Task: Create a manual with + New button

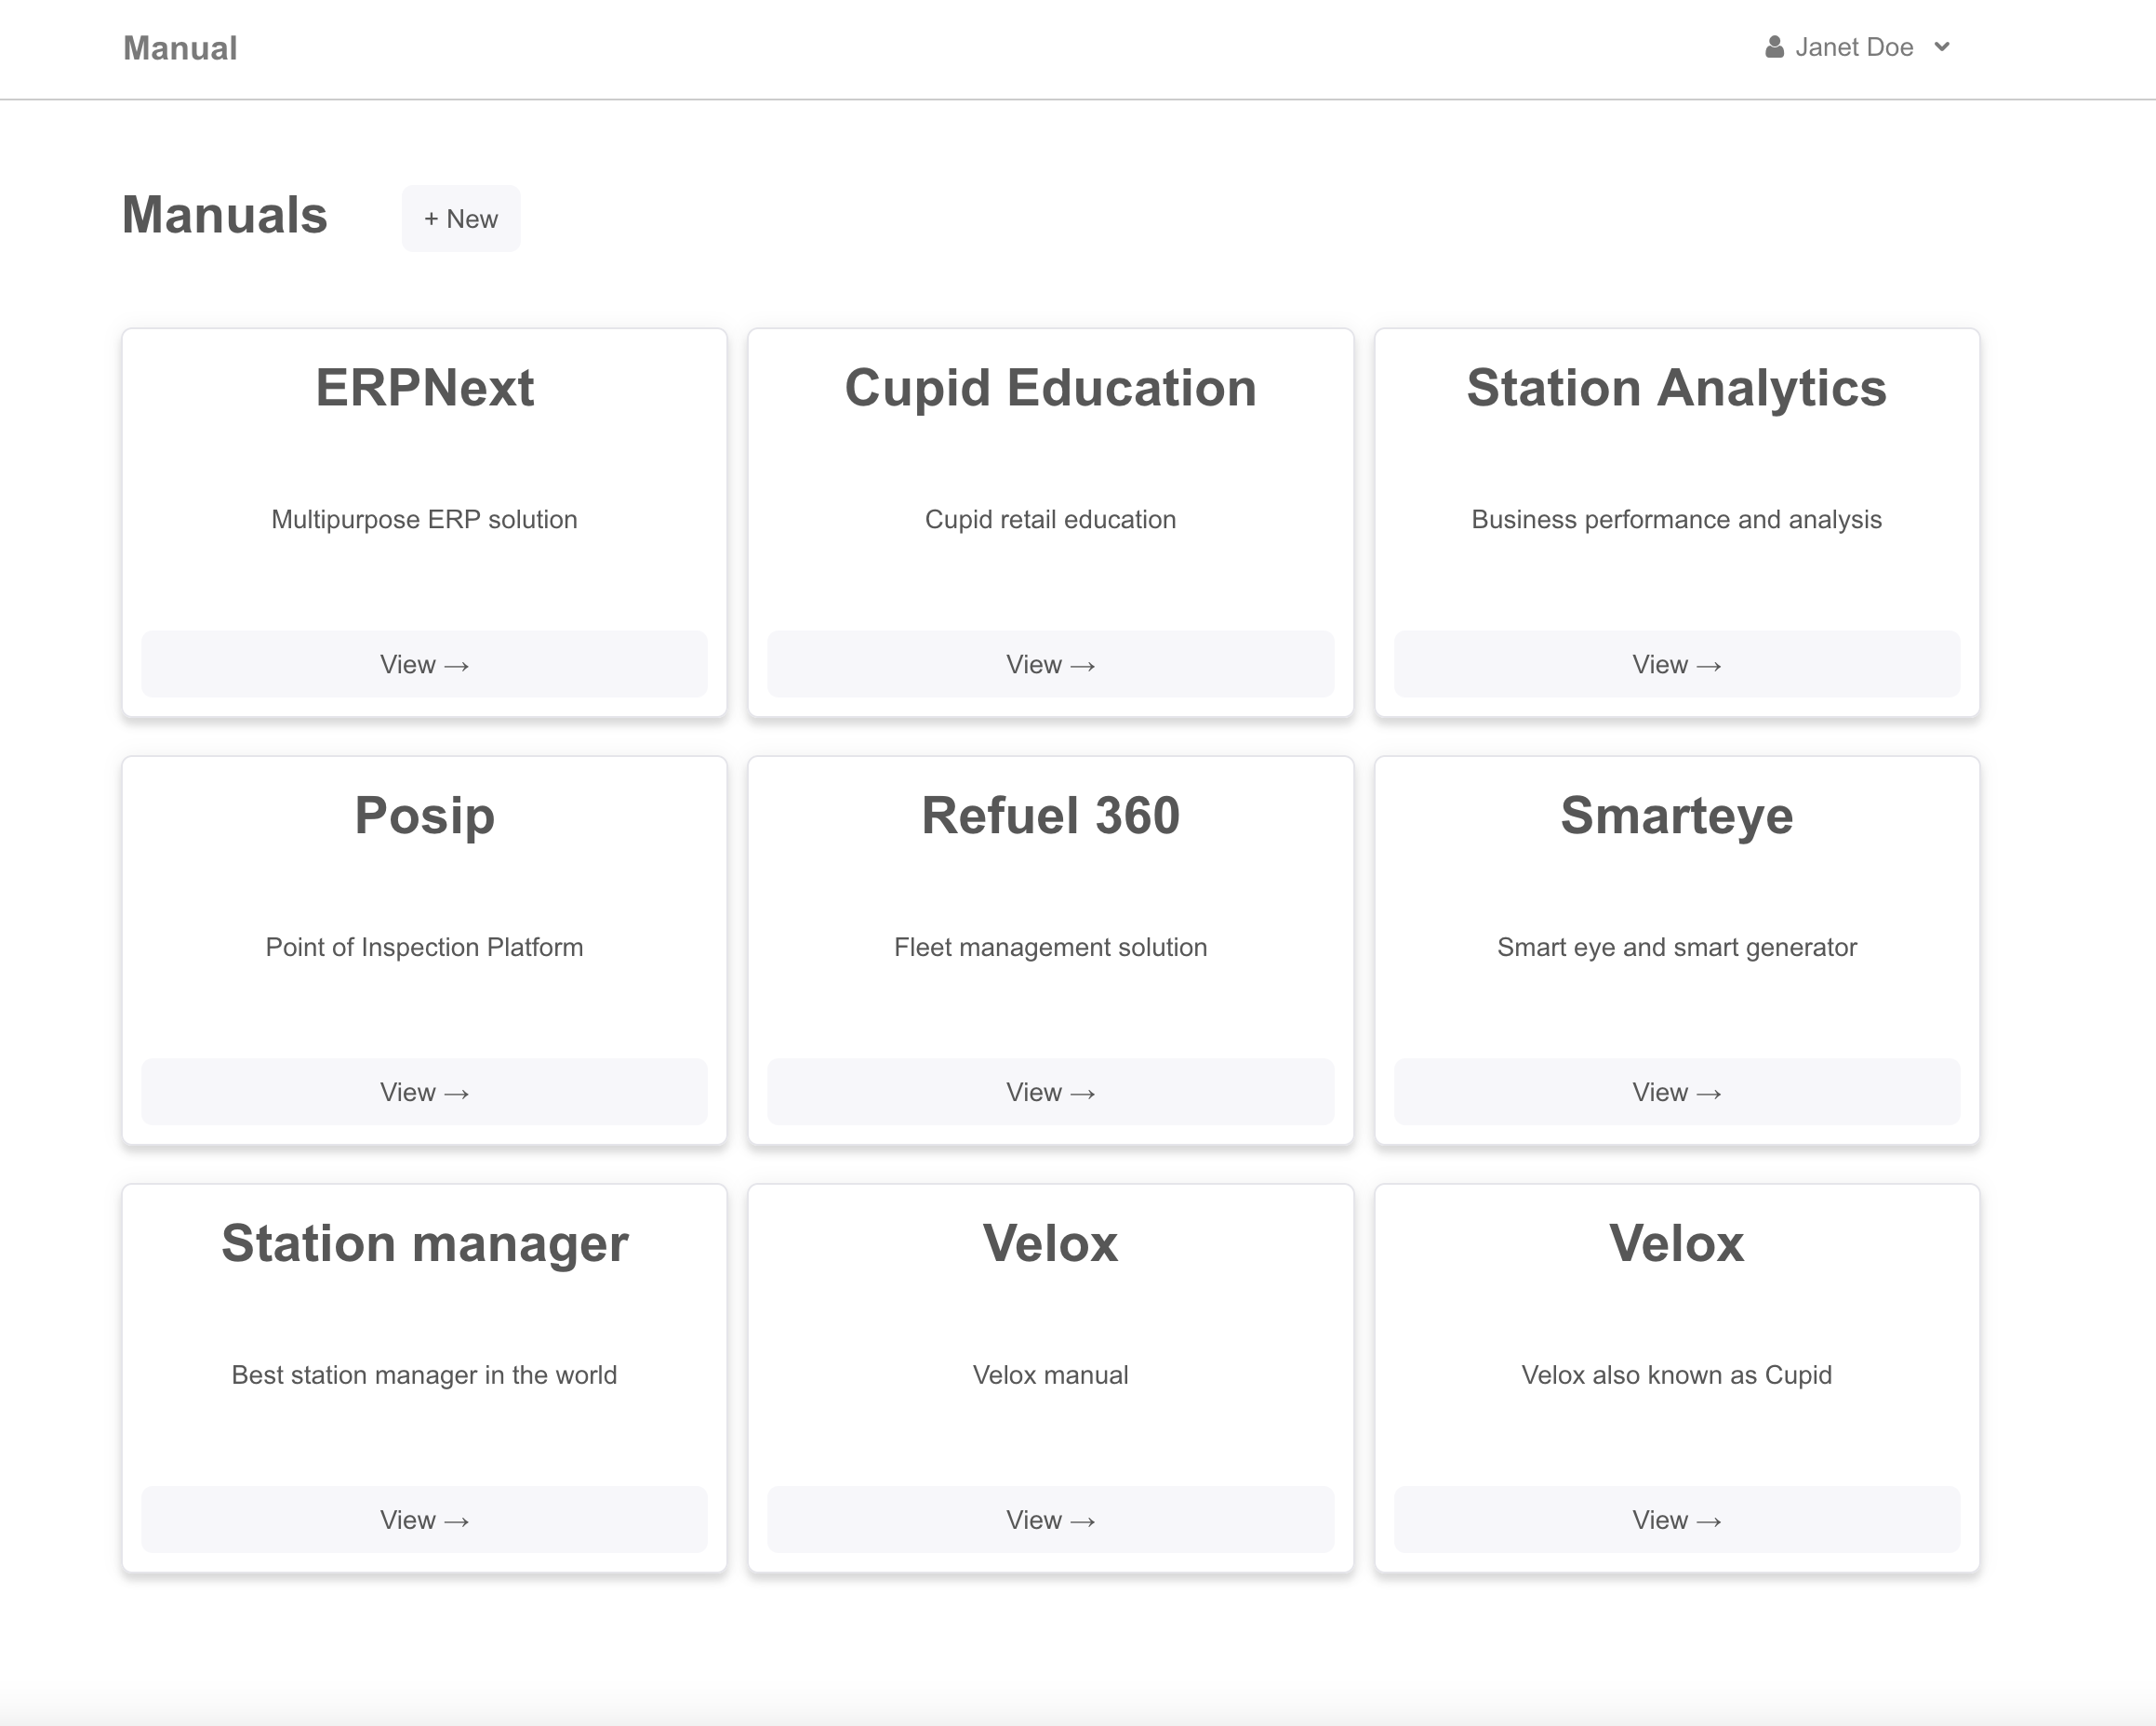Action: [461, 218]
